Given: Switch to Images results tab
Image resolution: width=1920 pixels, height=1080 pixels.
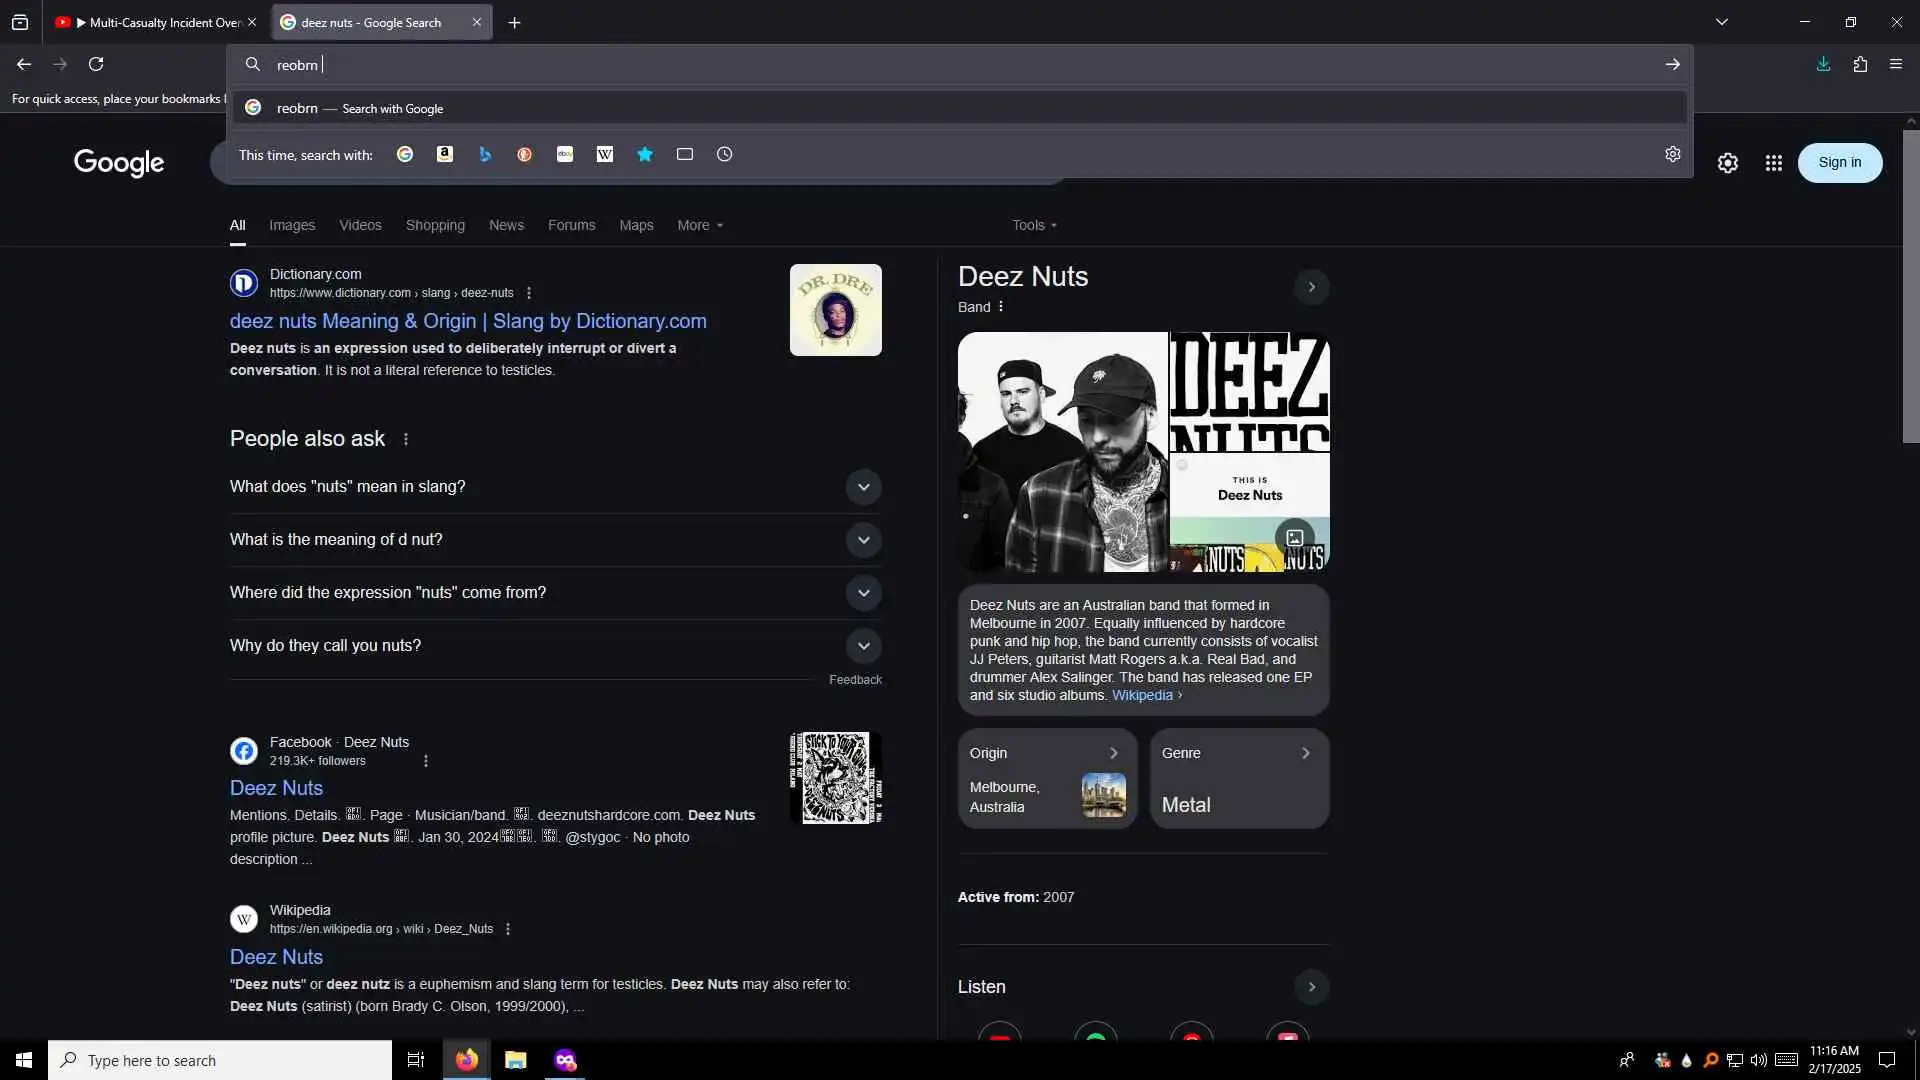Looking at the screenshot, I should coord(292,225).
